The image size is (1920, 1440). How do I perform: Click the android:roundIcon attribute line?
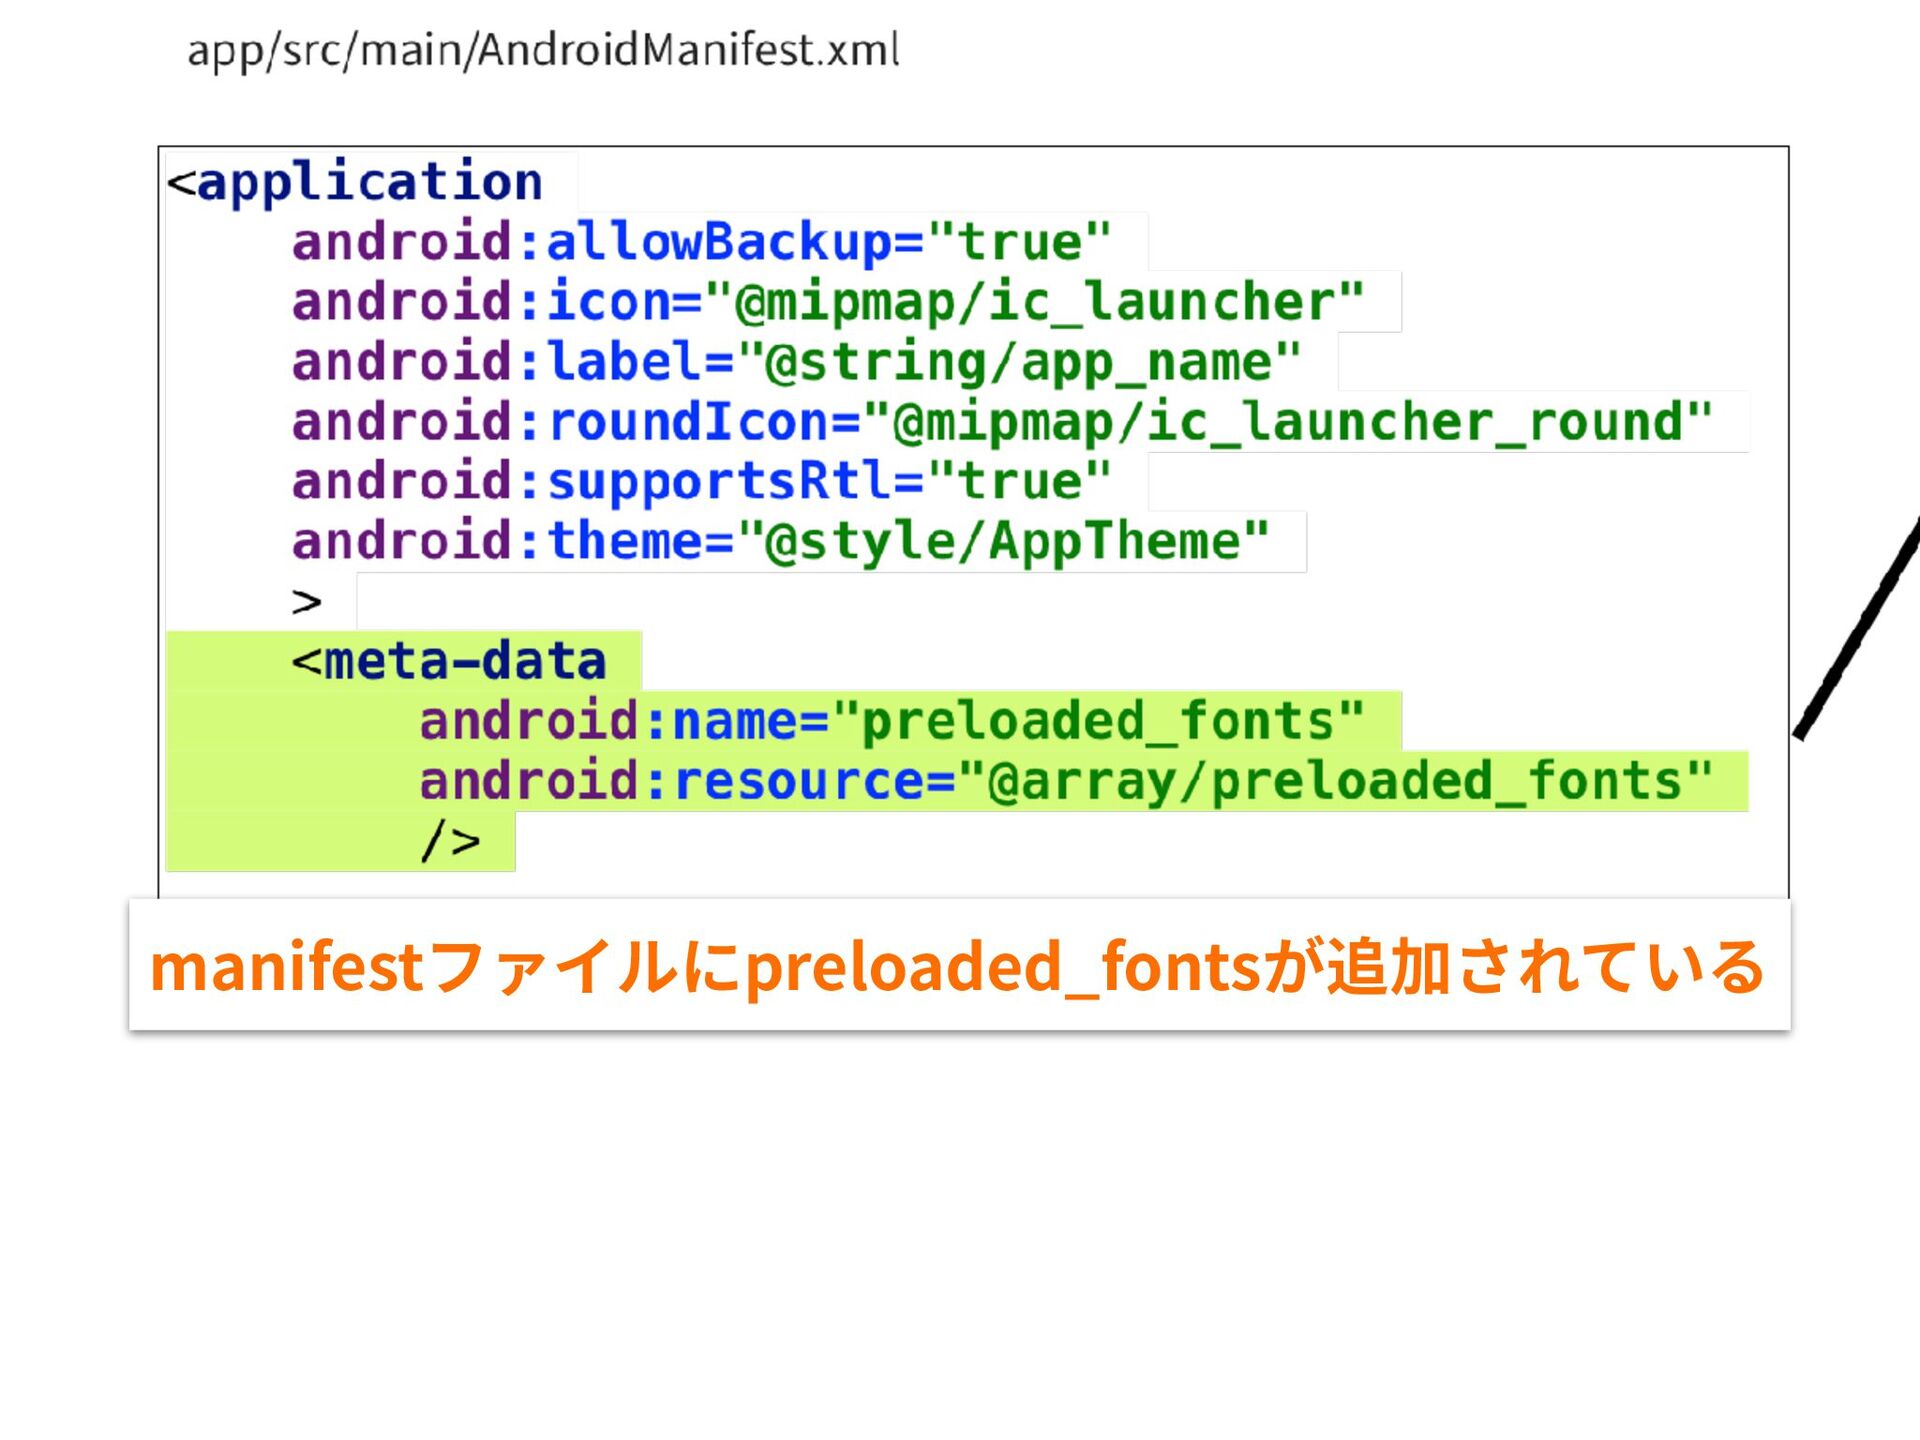pyautogui.click(x=1003, y=422)
